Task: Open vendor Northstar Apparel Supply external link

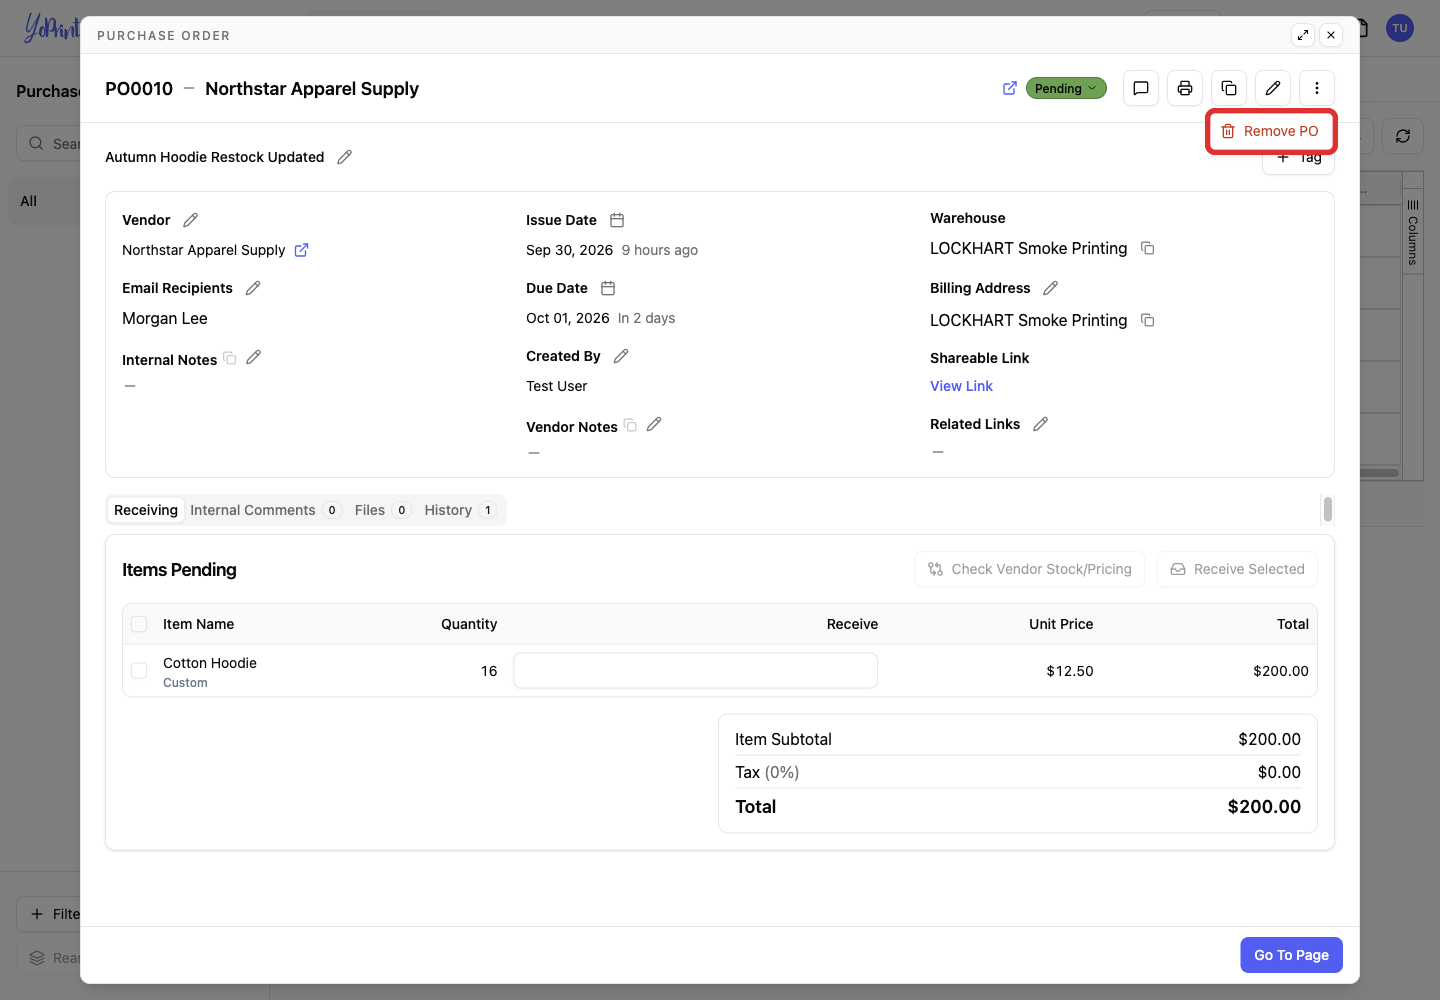Action: click(x=301, y=250)
